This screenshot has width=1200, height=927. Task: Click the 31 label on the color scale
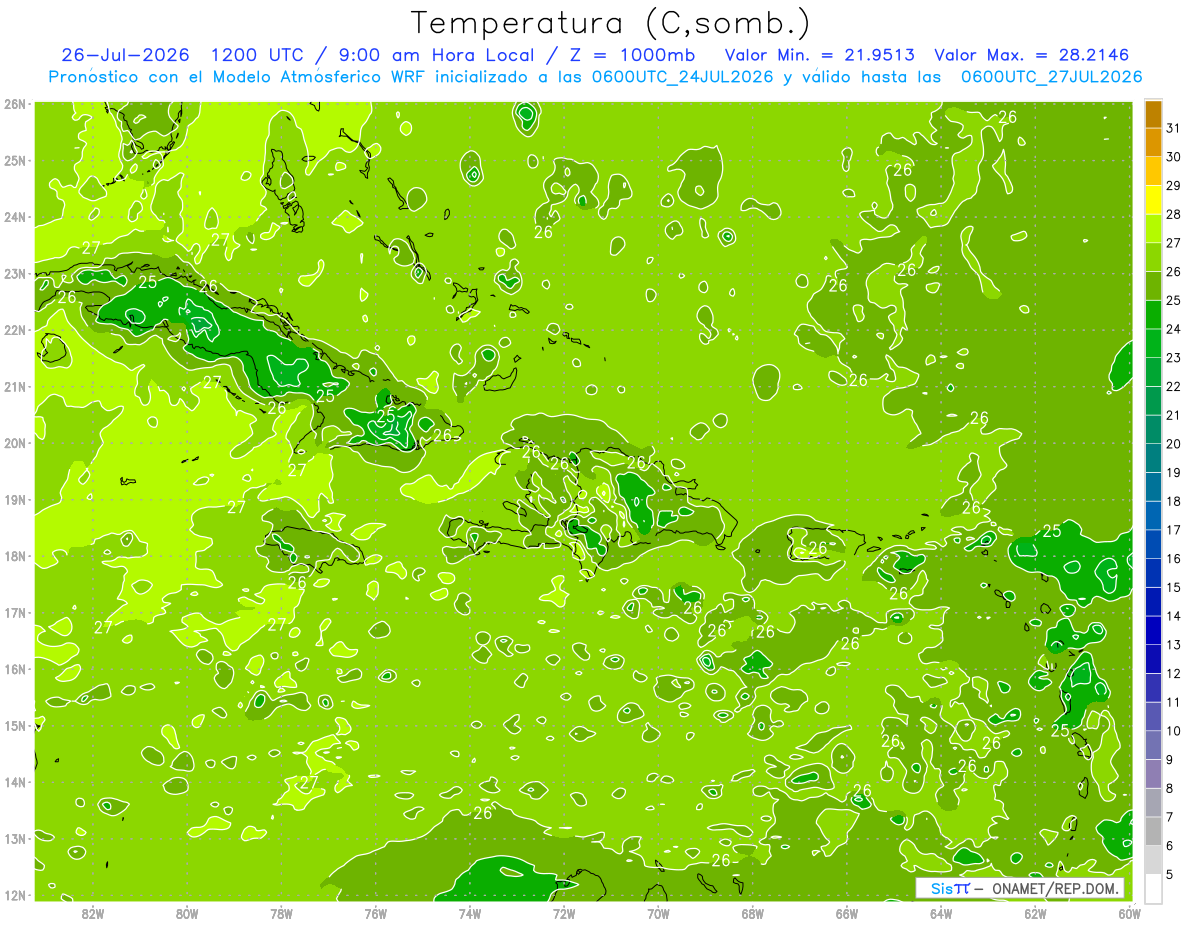1173,128
